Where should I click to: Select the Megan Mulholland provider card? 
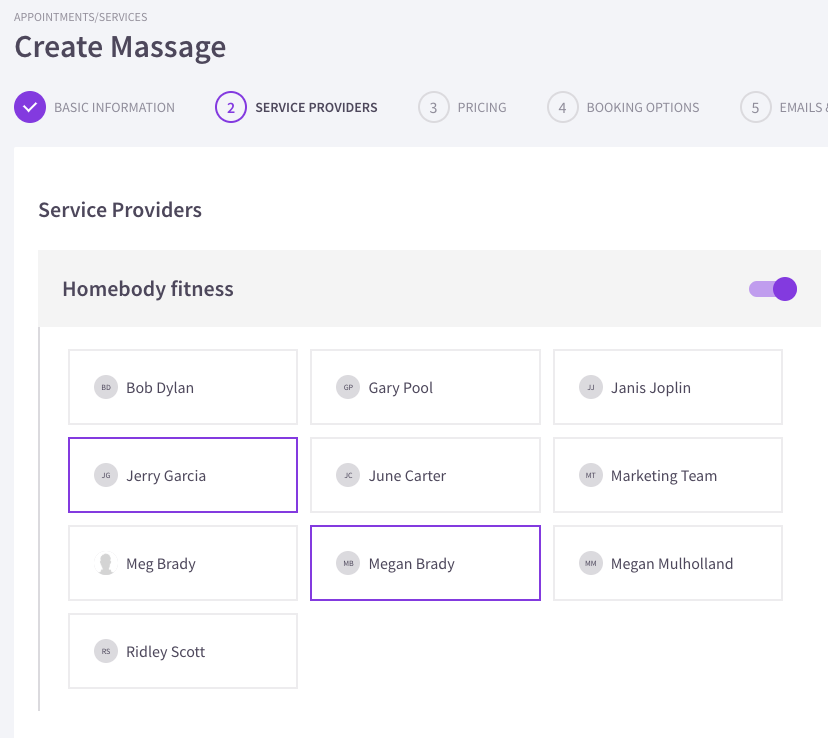coord(667,563)
